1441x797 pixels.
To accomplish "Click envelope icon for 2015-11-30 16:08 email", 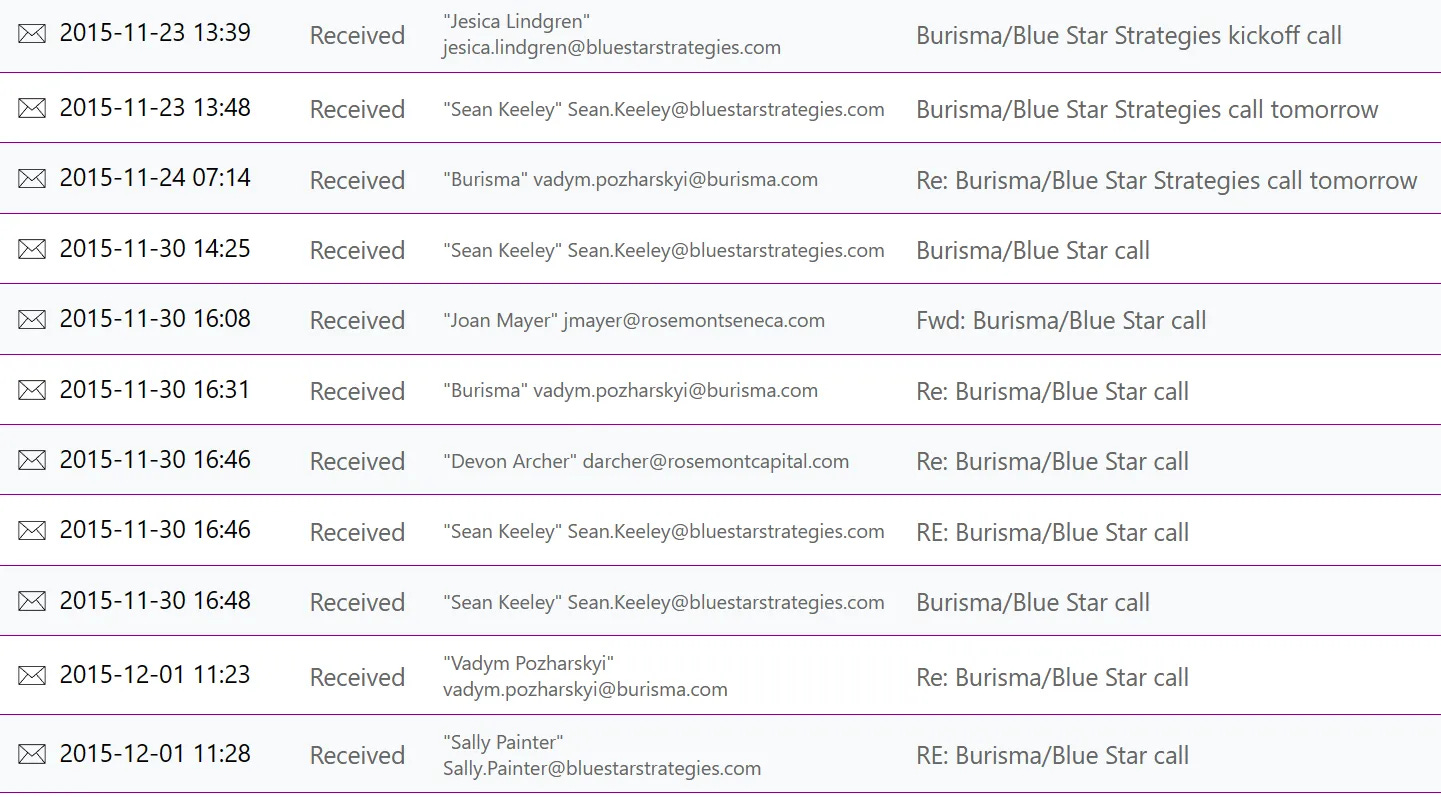I will (32, 320).
